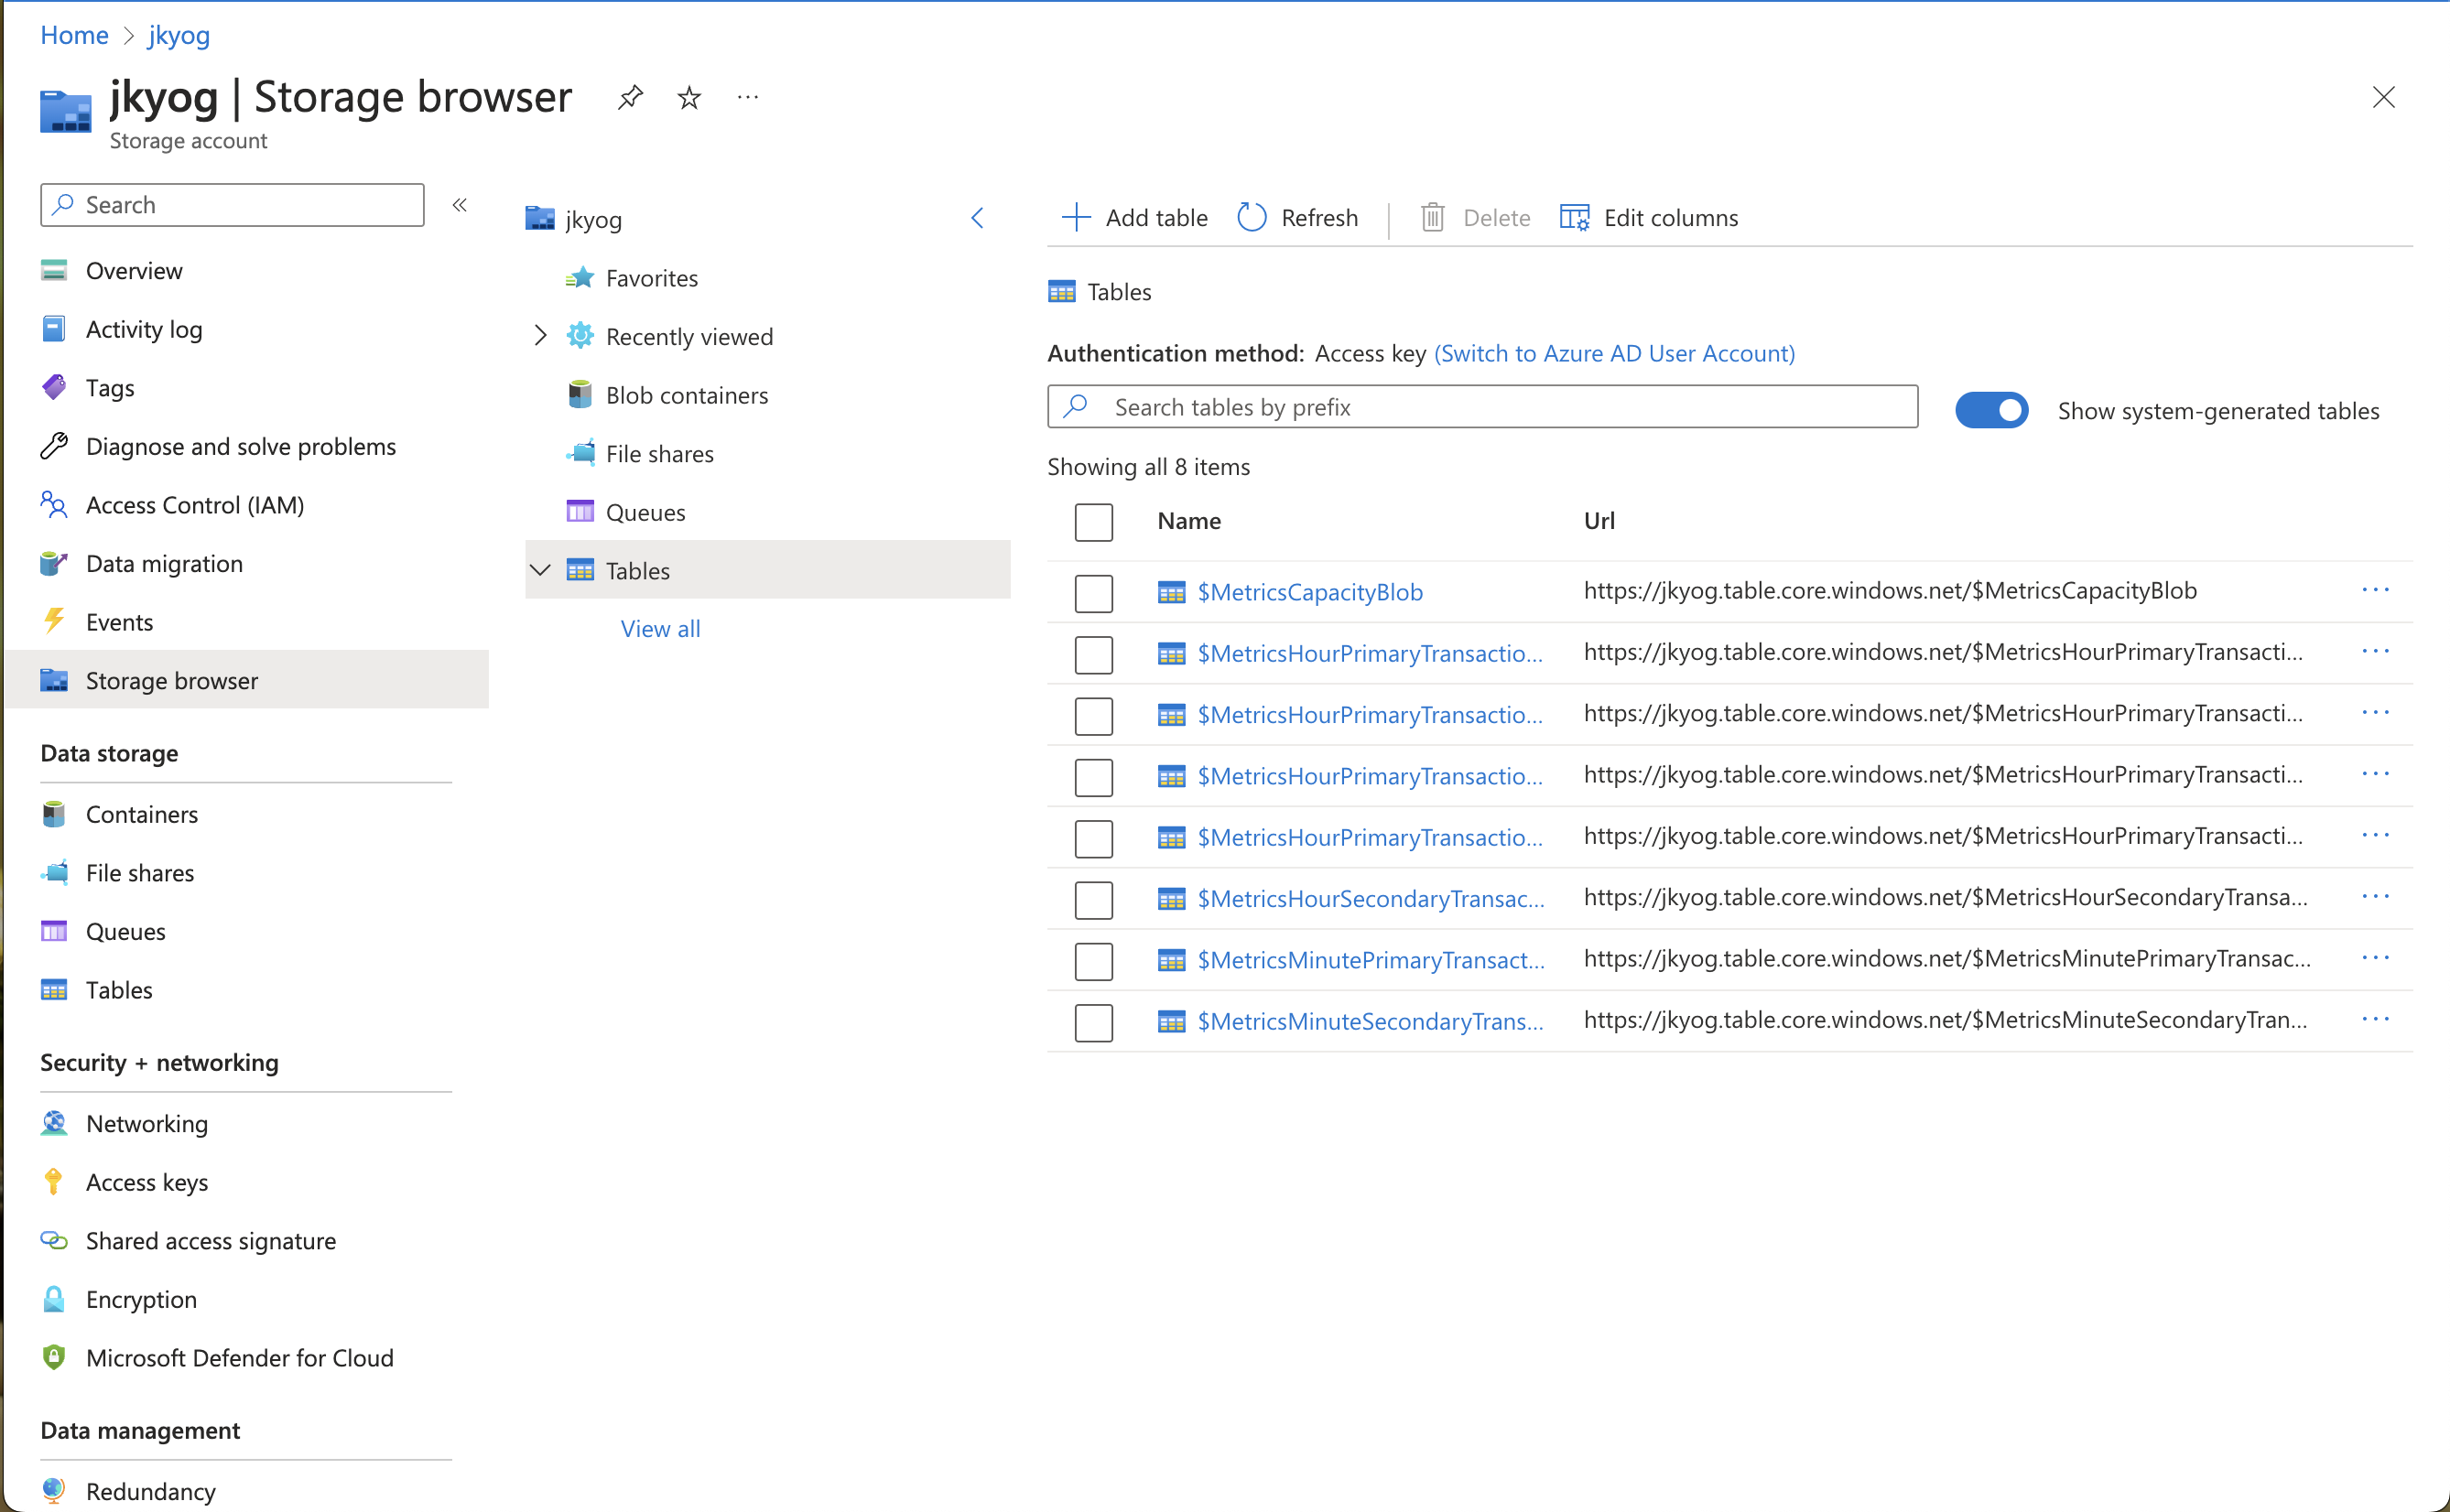Viewport: 2450px width, 1512px height.
Task: Check the box for $MetricsMinuteSecondaryTrans... row
Action: [1093, 1022]
